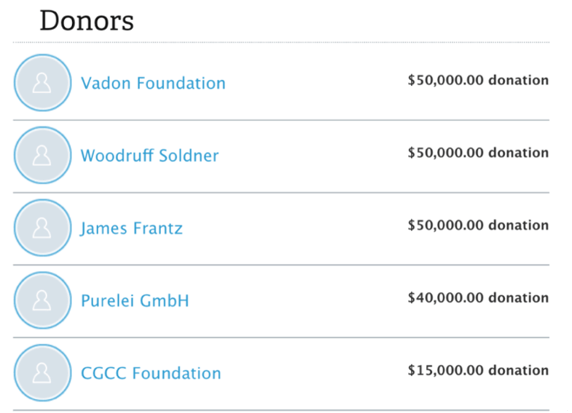This screenshot has width=572, height=413.
Task: Click the word donation in Vadon Foundation row
Action: (519, 80)
